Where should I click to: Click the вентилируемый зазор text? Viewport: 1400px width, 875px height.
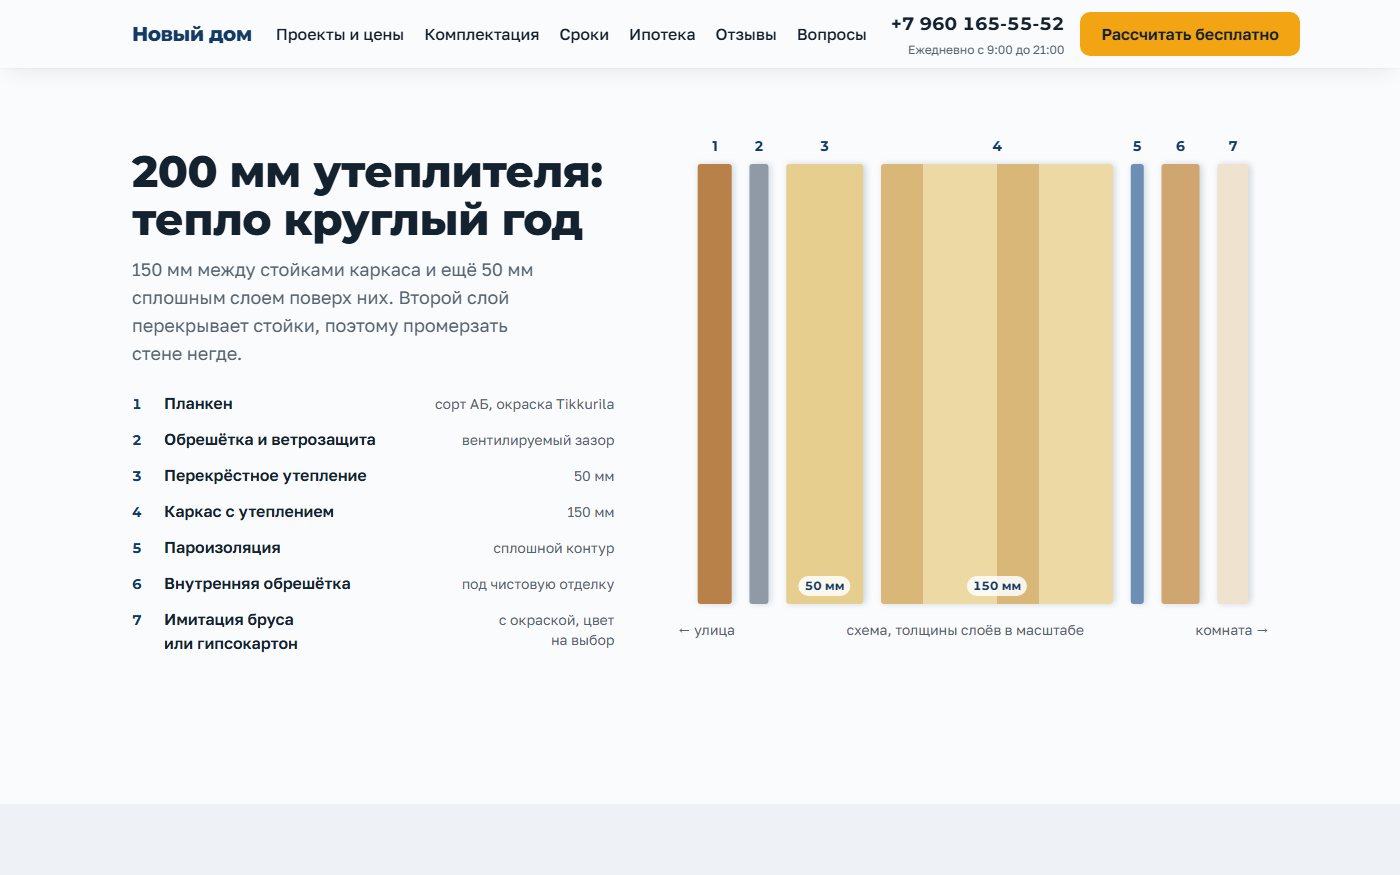(538, 440)
